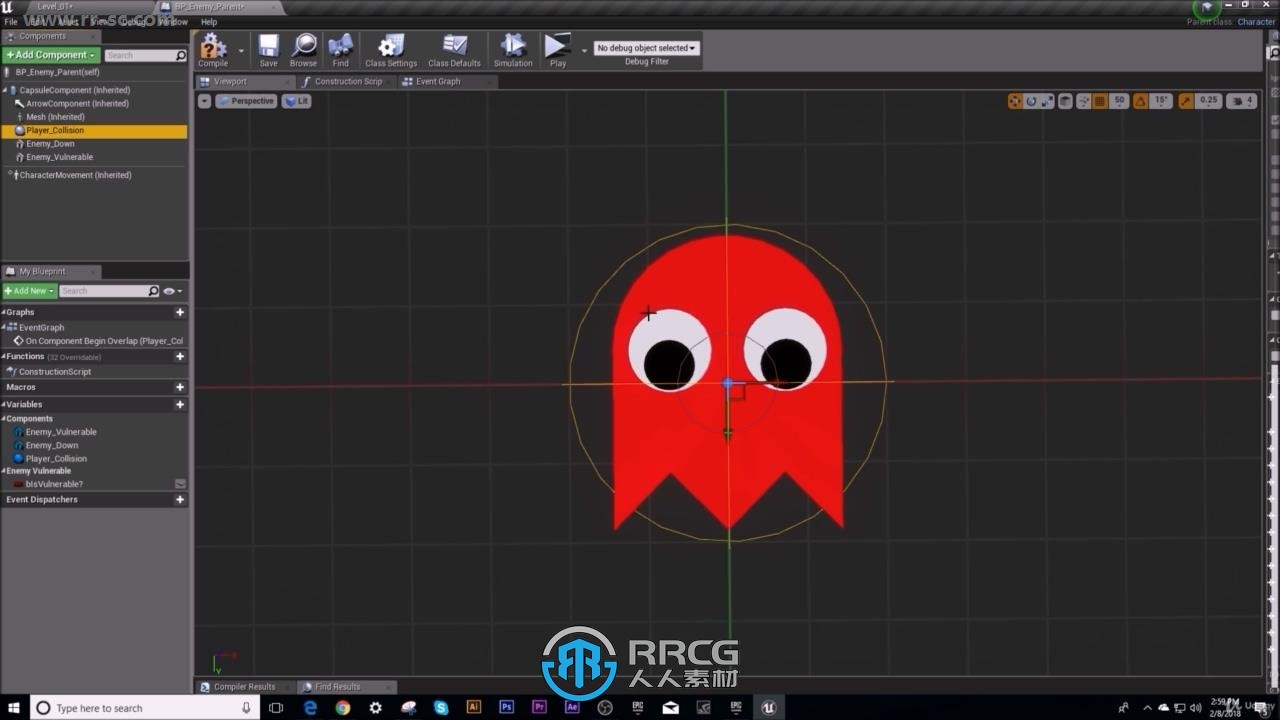Open scale snap value 0.25
Screen dimensions: 1280x720
click(1209, 101)
